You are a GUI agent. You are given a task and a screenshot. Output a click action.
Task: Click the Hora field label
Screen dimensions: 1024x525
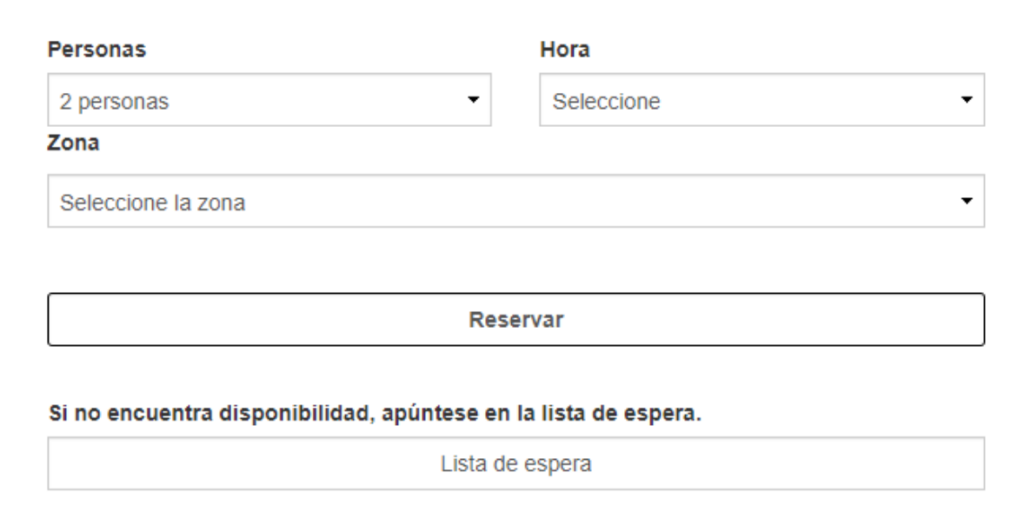point(564,50)
